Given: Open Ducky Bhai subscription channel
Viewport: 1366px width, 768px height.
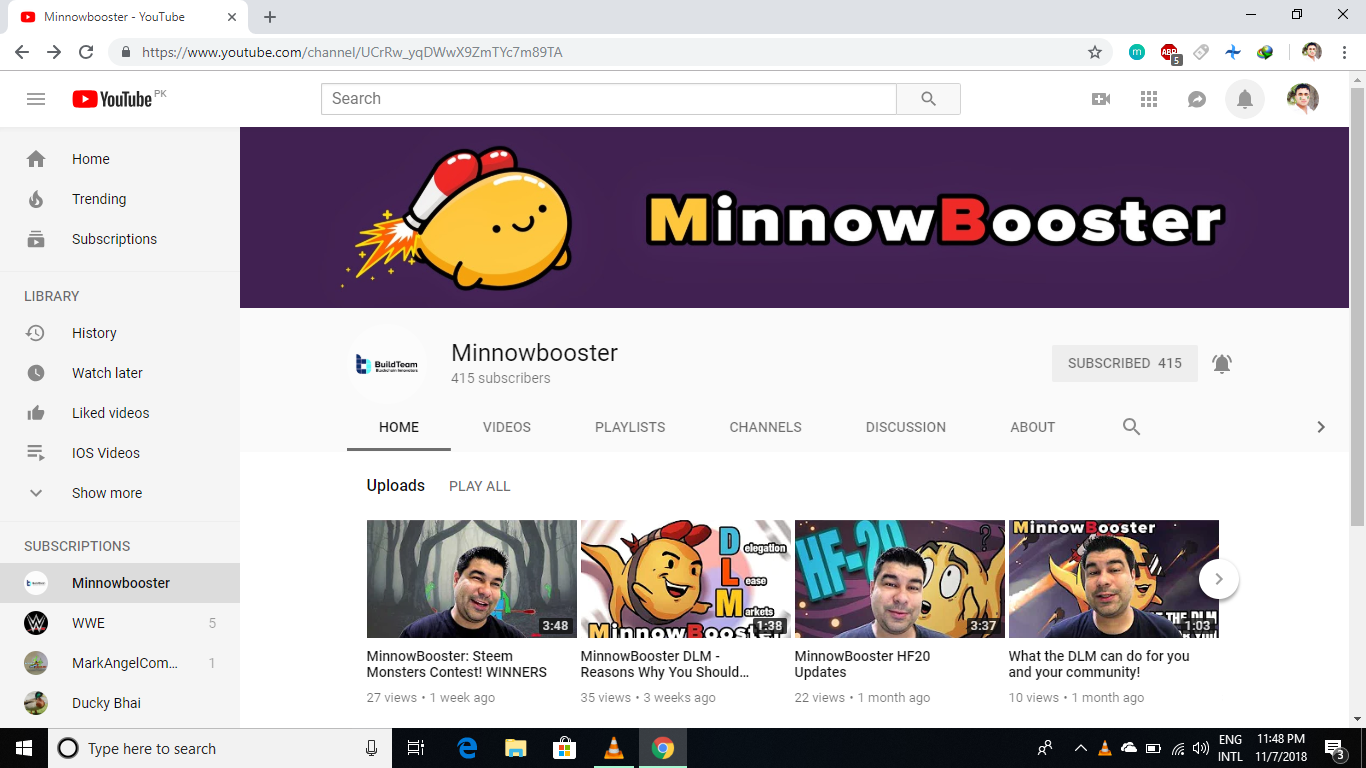Looking at the screenshot, I should click(x=120, y=703).
